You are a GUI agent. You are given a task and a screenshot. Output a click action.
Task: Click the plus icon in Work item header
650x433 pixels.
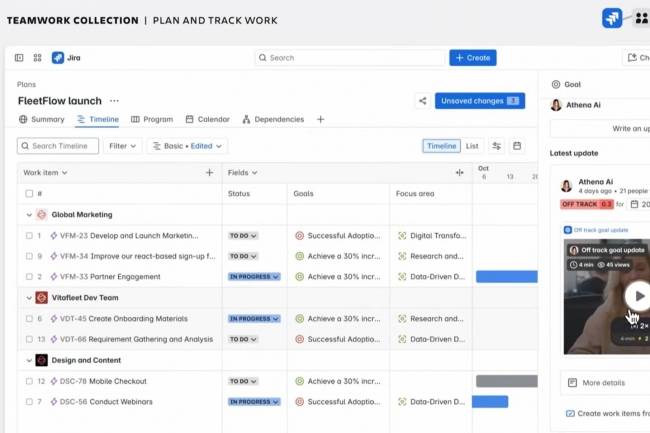[x=209, y=173]
